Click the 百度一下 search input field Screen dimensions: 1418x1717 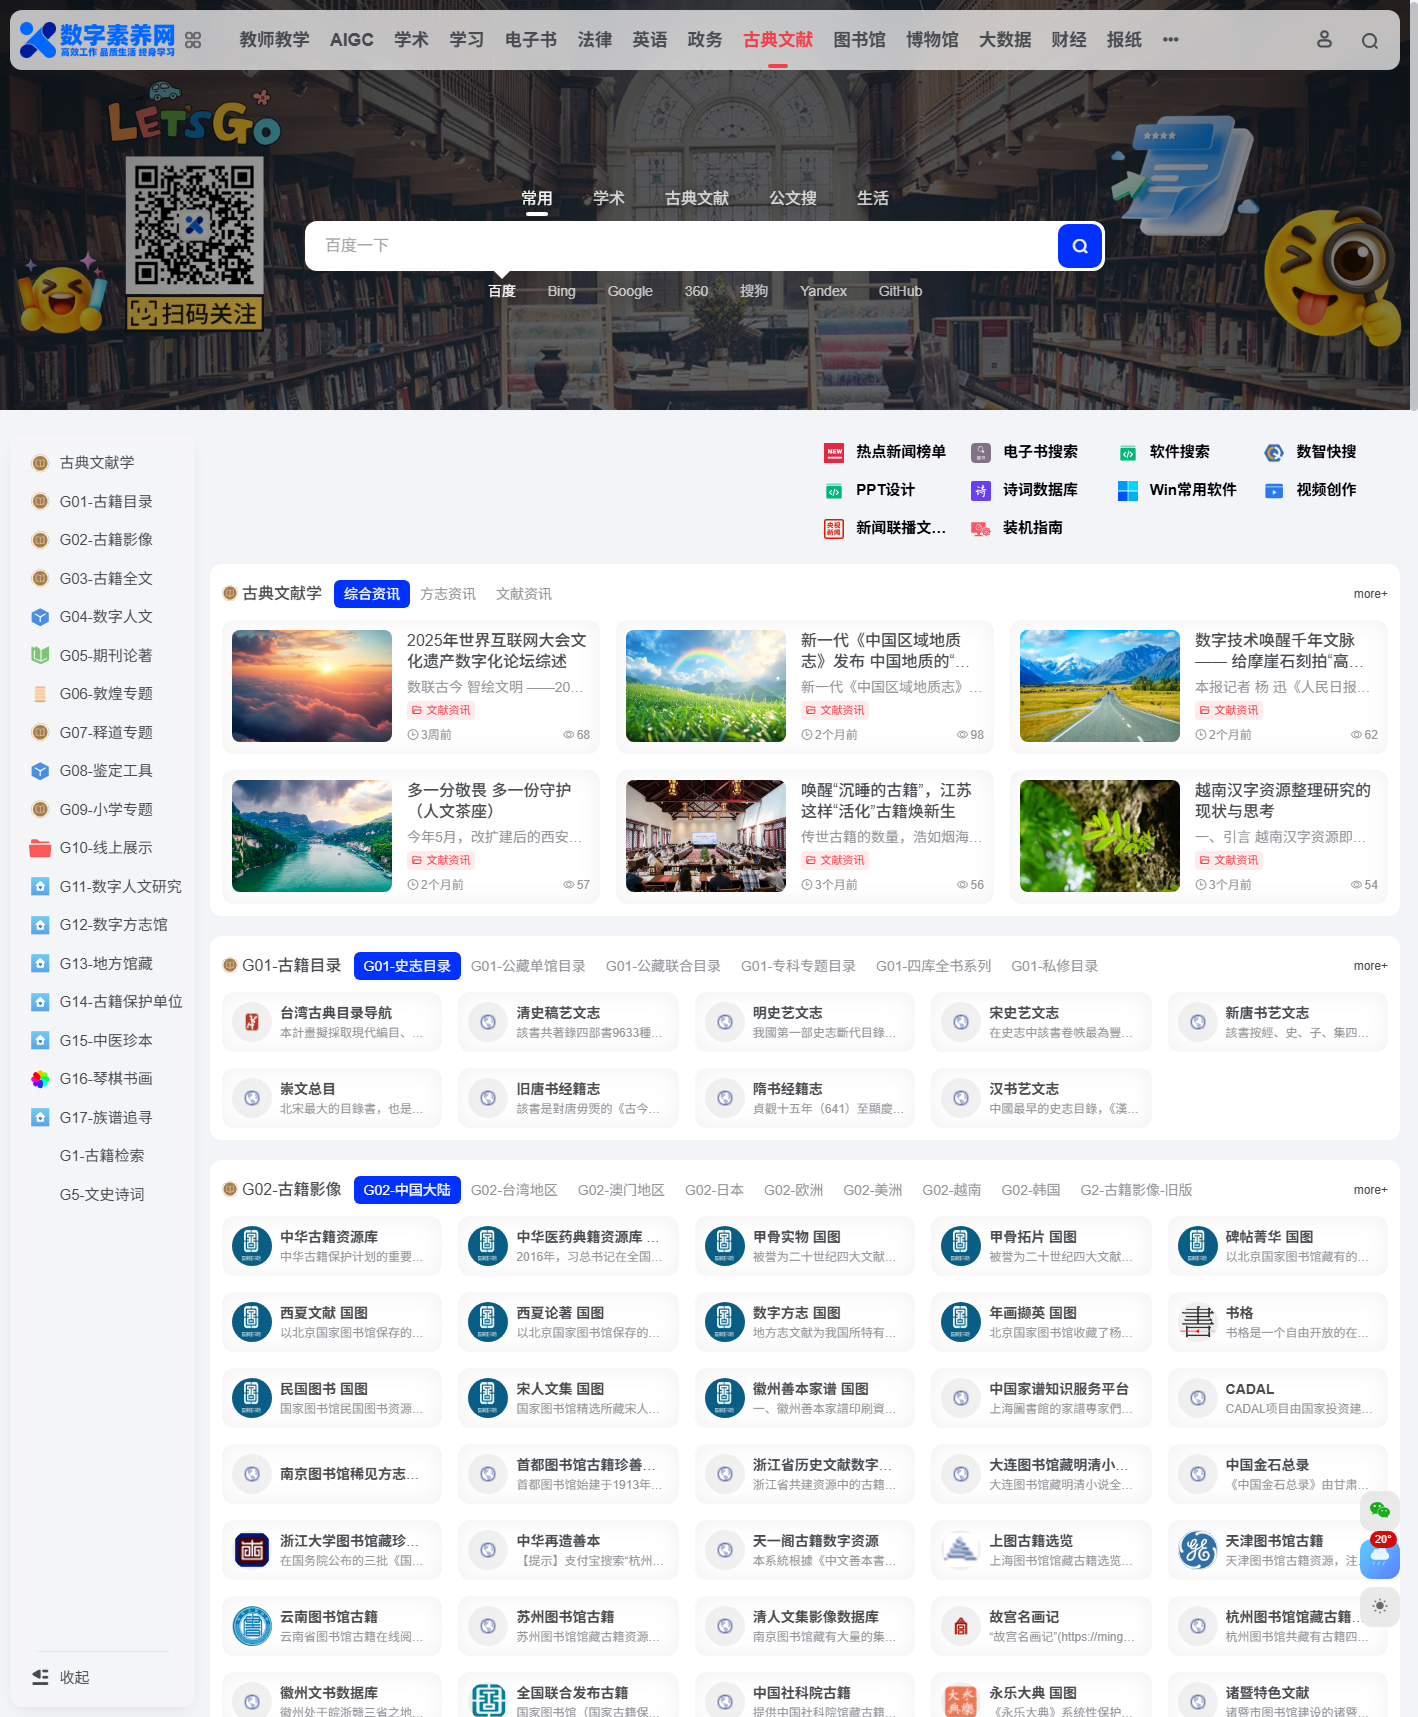click(681, 246)
